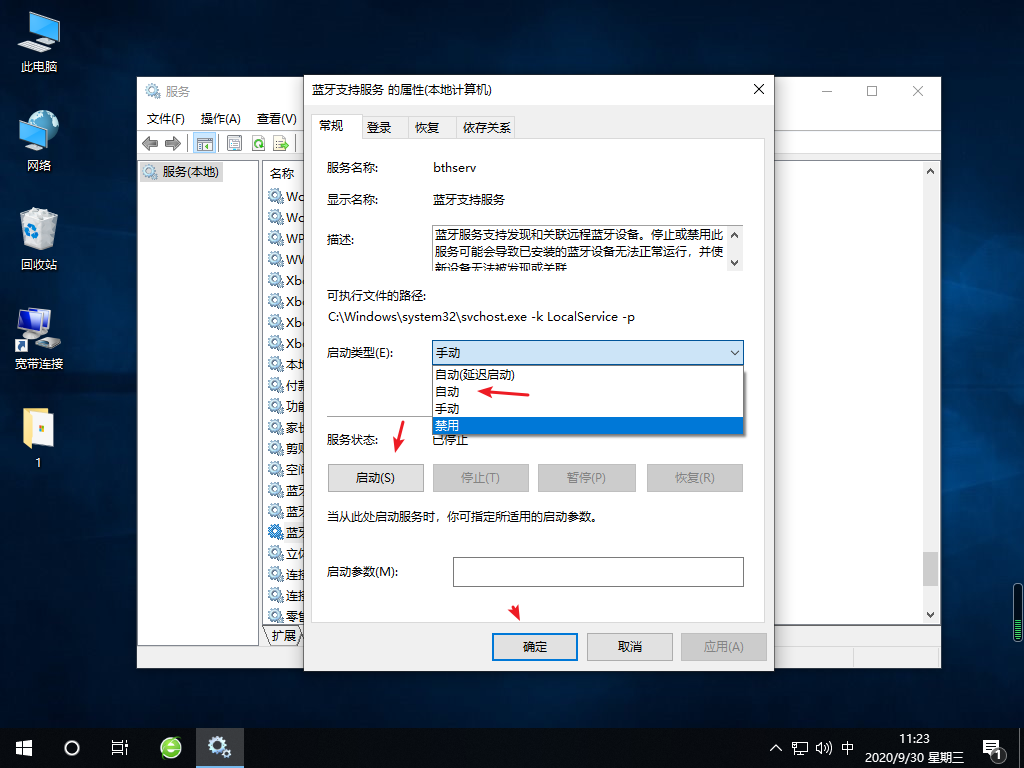
Task: Open the Properties toolbar icon
Action: tap(232, 143)
